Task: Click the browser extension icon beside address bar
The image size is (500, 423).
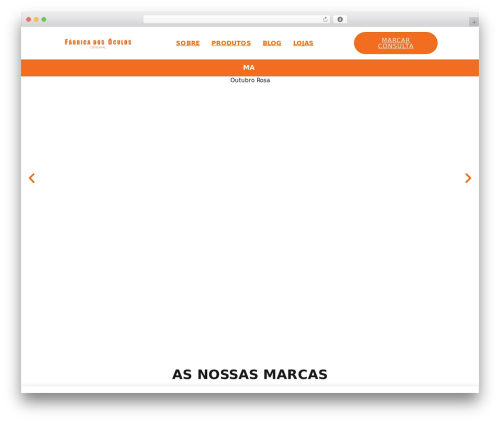Action: (x=340, y=19)
